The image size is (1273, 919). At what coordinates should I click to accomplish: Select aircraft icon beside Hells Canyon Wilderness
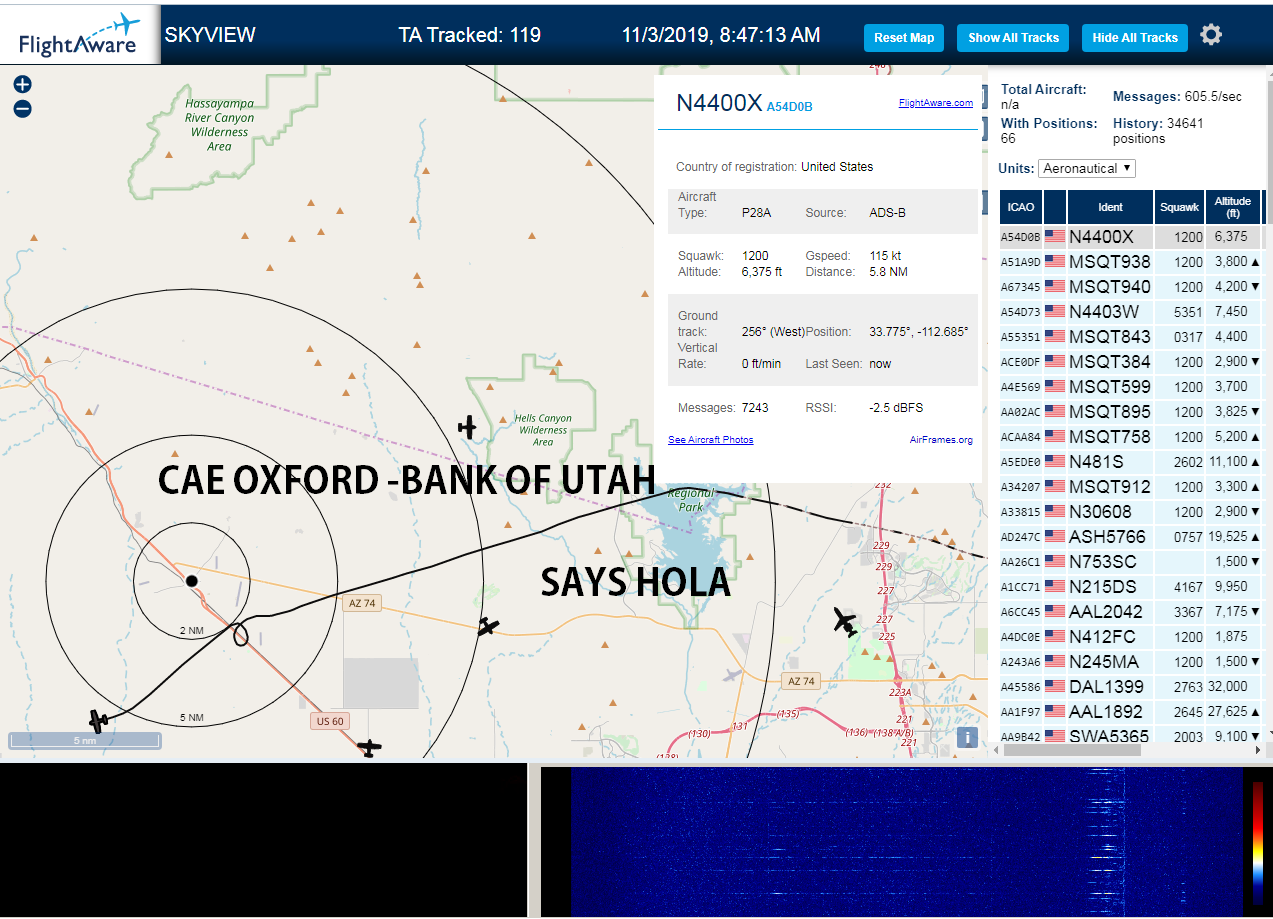coord(467,427)
